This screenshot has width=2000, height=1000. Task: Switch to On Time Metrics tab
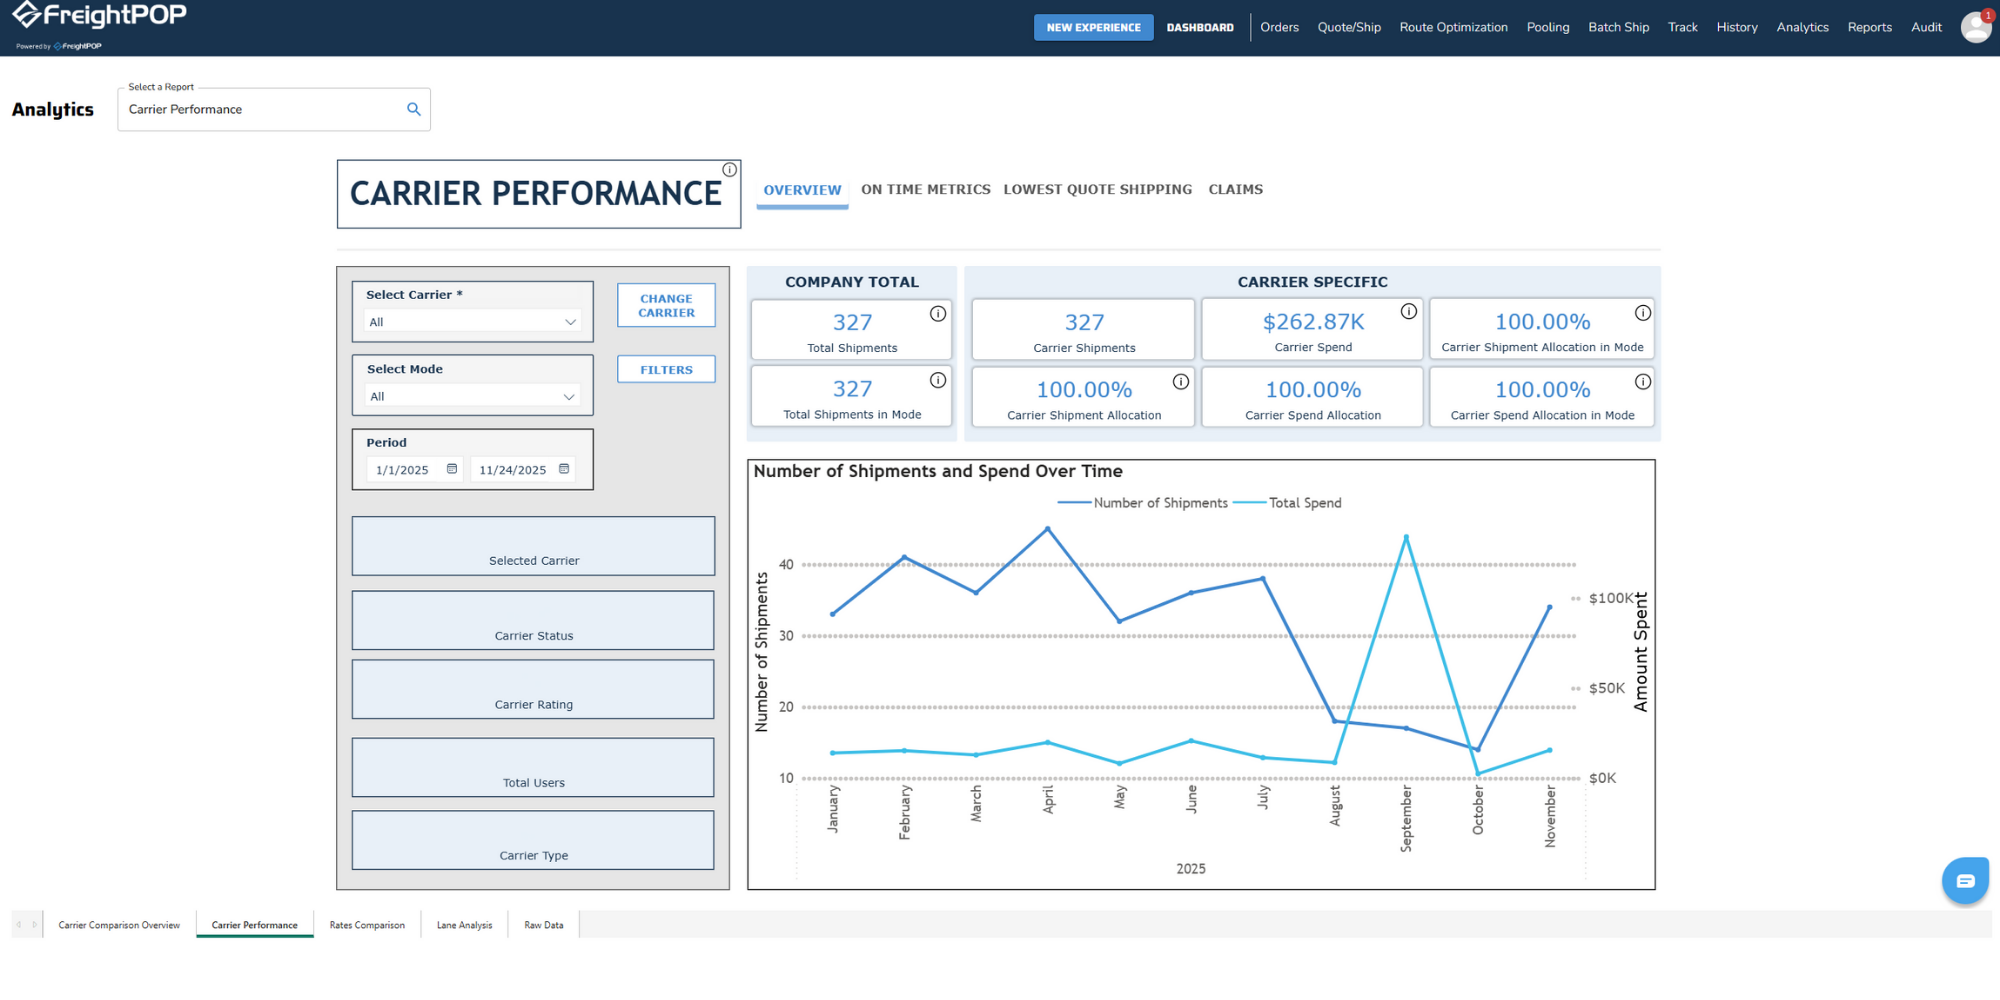tap(926, 189)
